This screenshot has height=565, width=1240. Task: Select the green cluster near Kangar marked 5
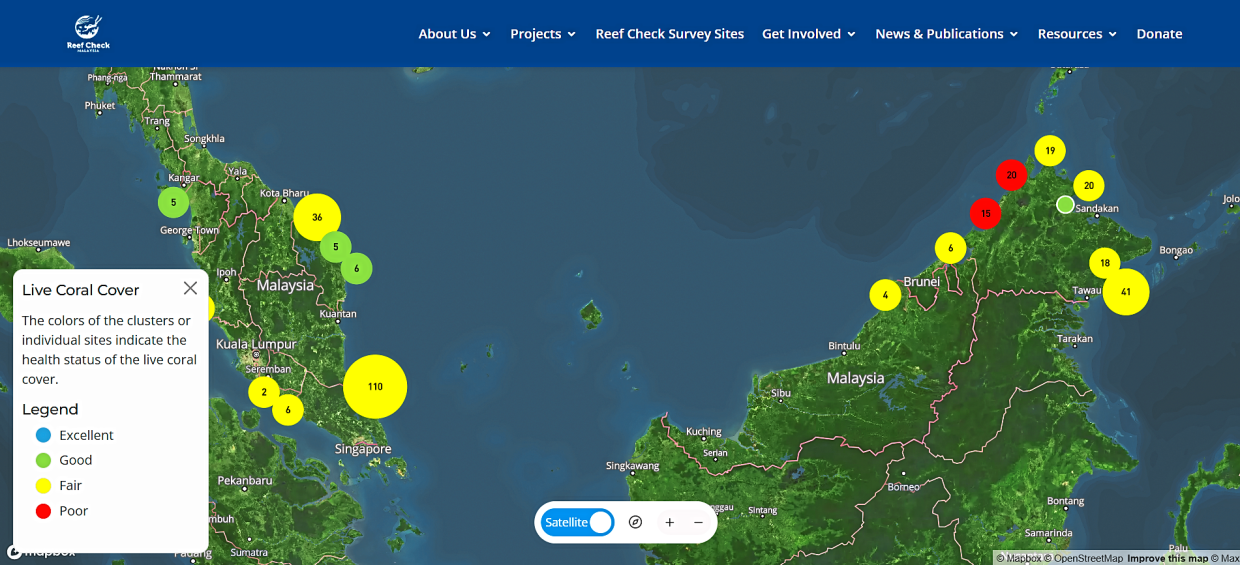tap(173, 202)
